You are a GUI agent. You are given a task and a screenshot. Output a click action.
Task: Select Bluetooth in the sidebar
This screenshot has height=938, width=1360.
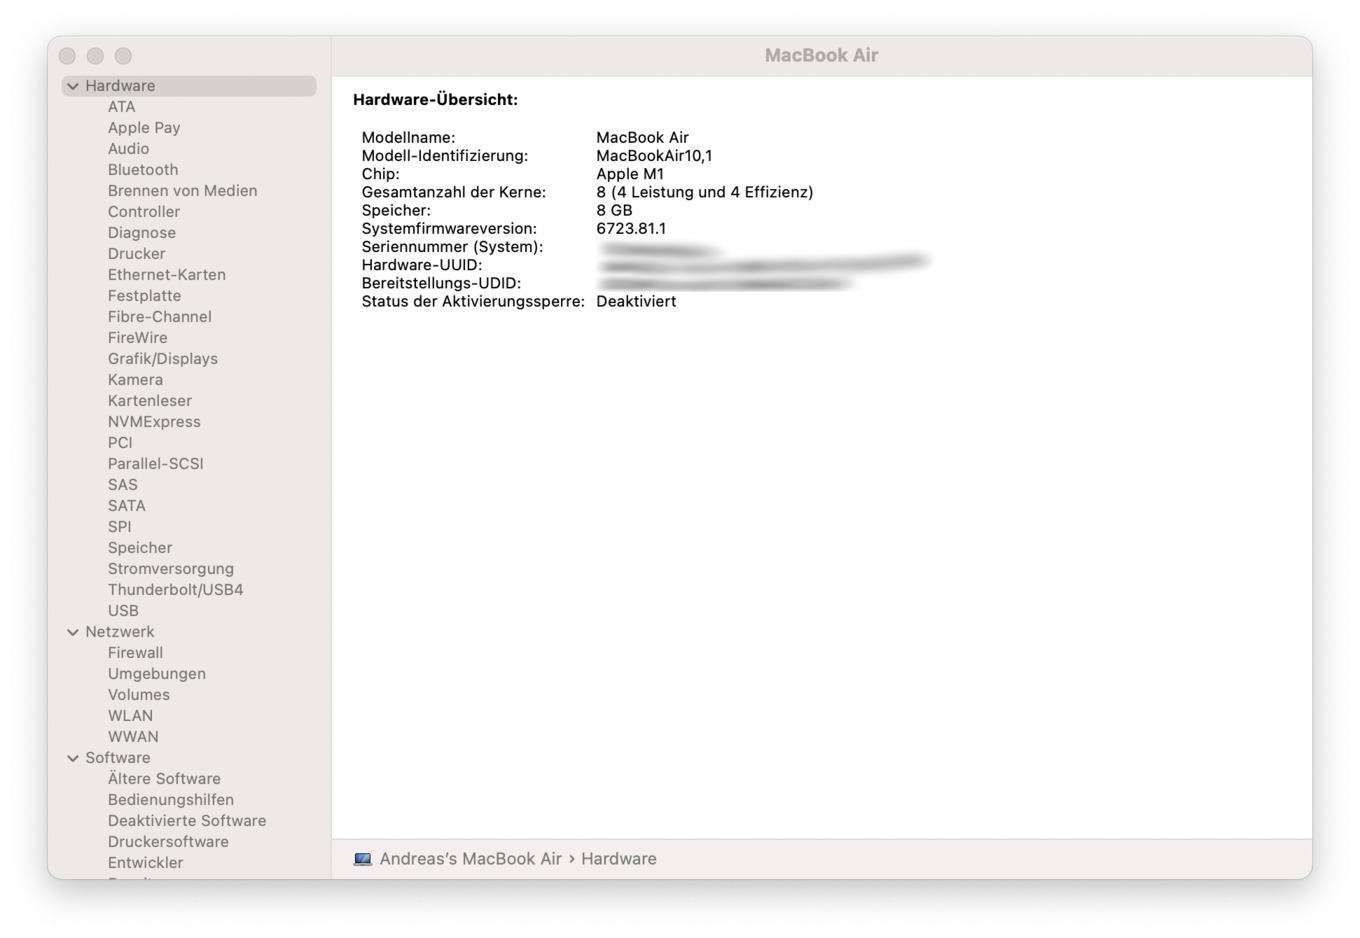143,170
